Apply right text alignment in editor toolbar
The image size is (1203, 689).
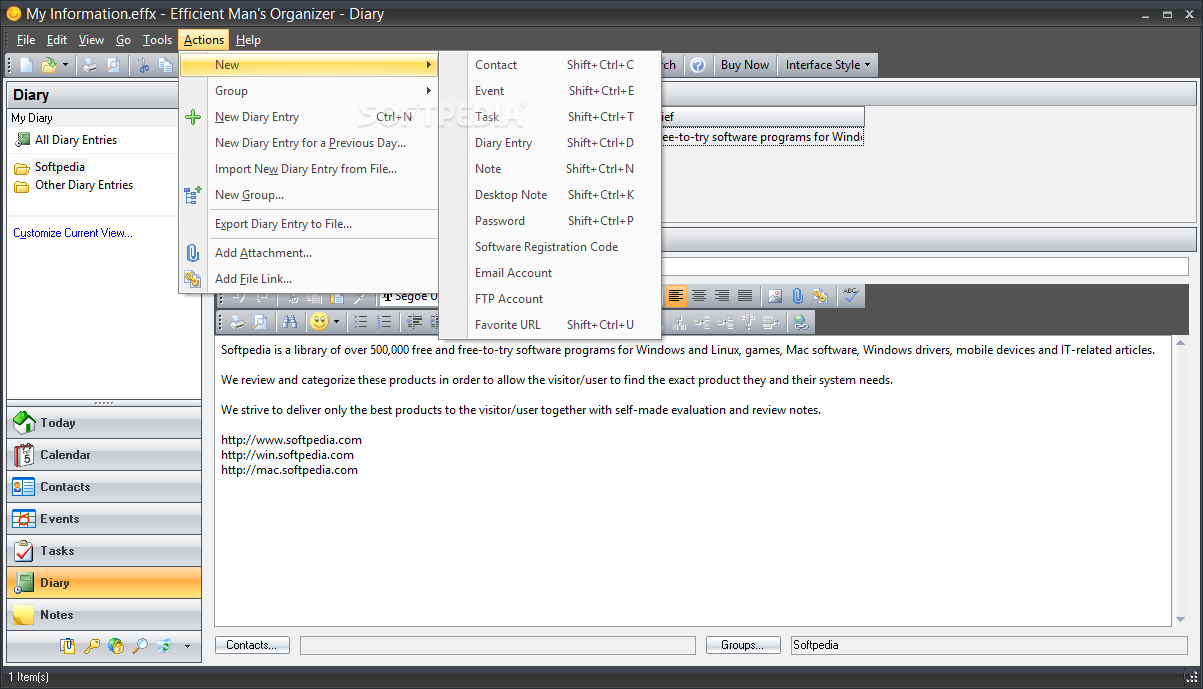coord(722,296)
